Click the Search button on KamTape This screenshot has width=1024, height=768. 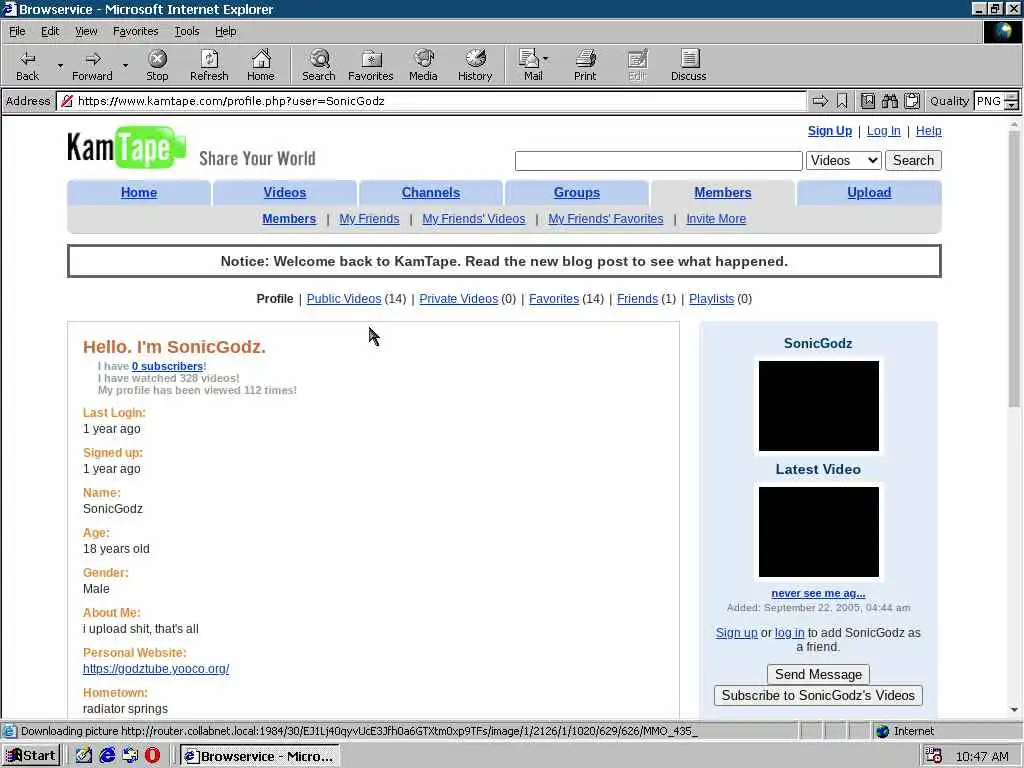913,161
